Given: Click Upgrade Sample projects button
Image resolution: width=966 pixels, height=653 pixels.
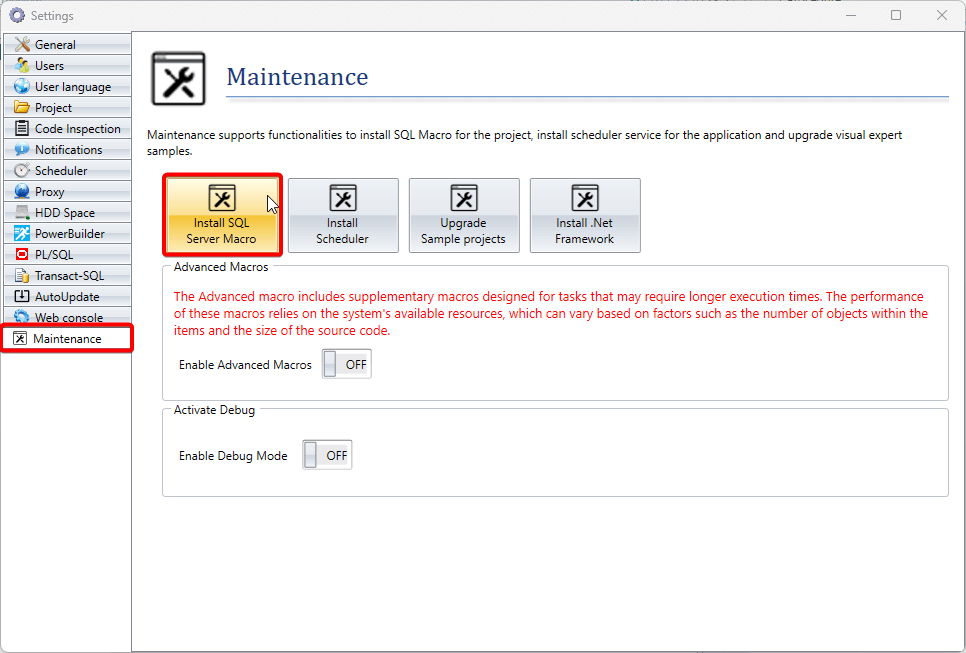Looking at the screenshot, I should coord(464,215).
